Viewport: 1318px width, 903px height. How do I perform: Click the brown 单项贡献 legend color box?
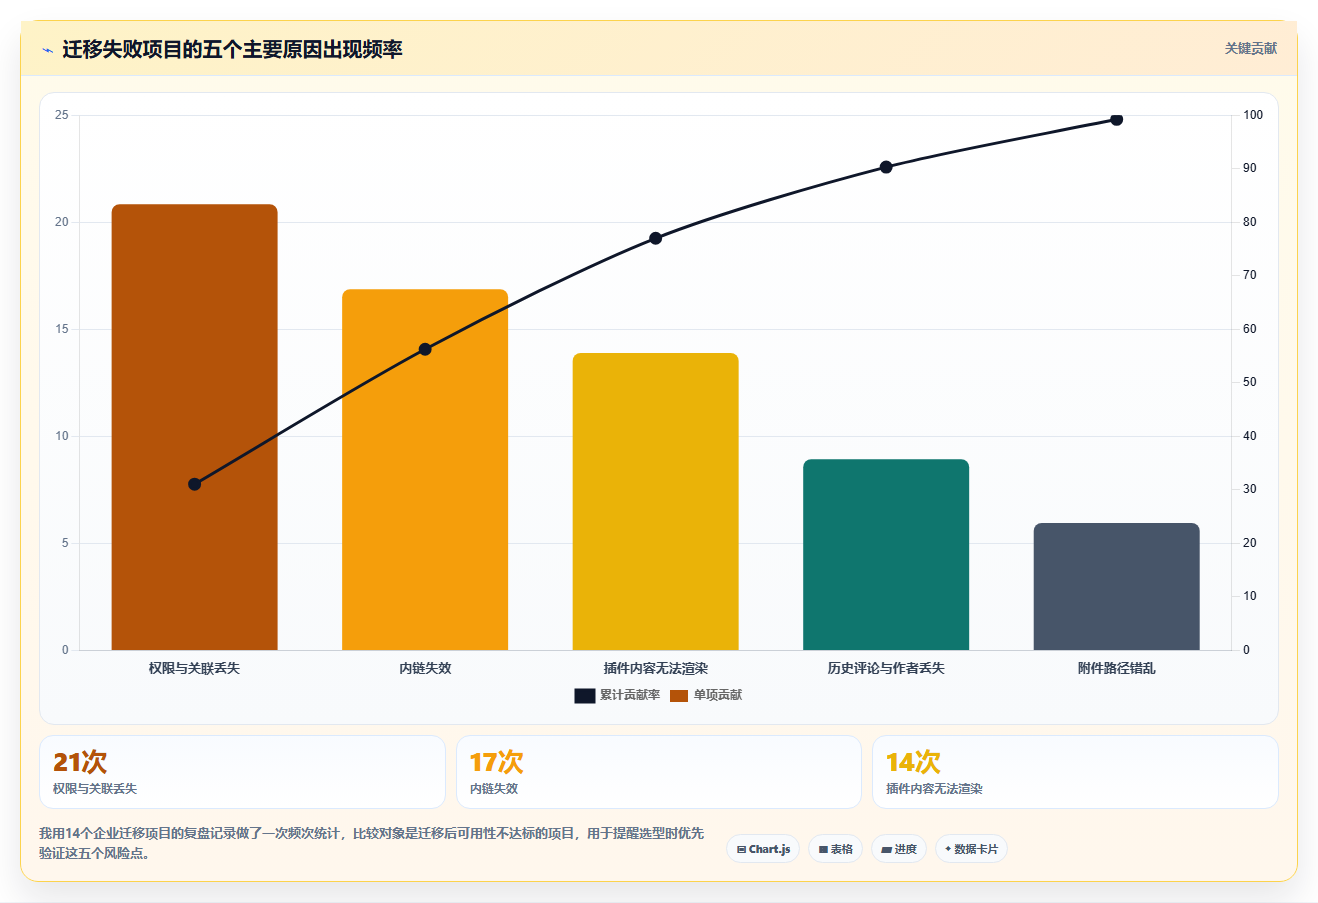679,696
